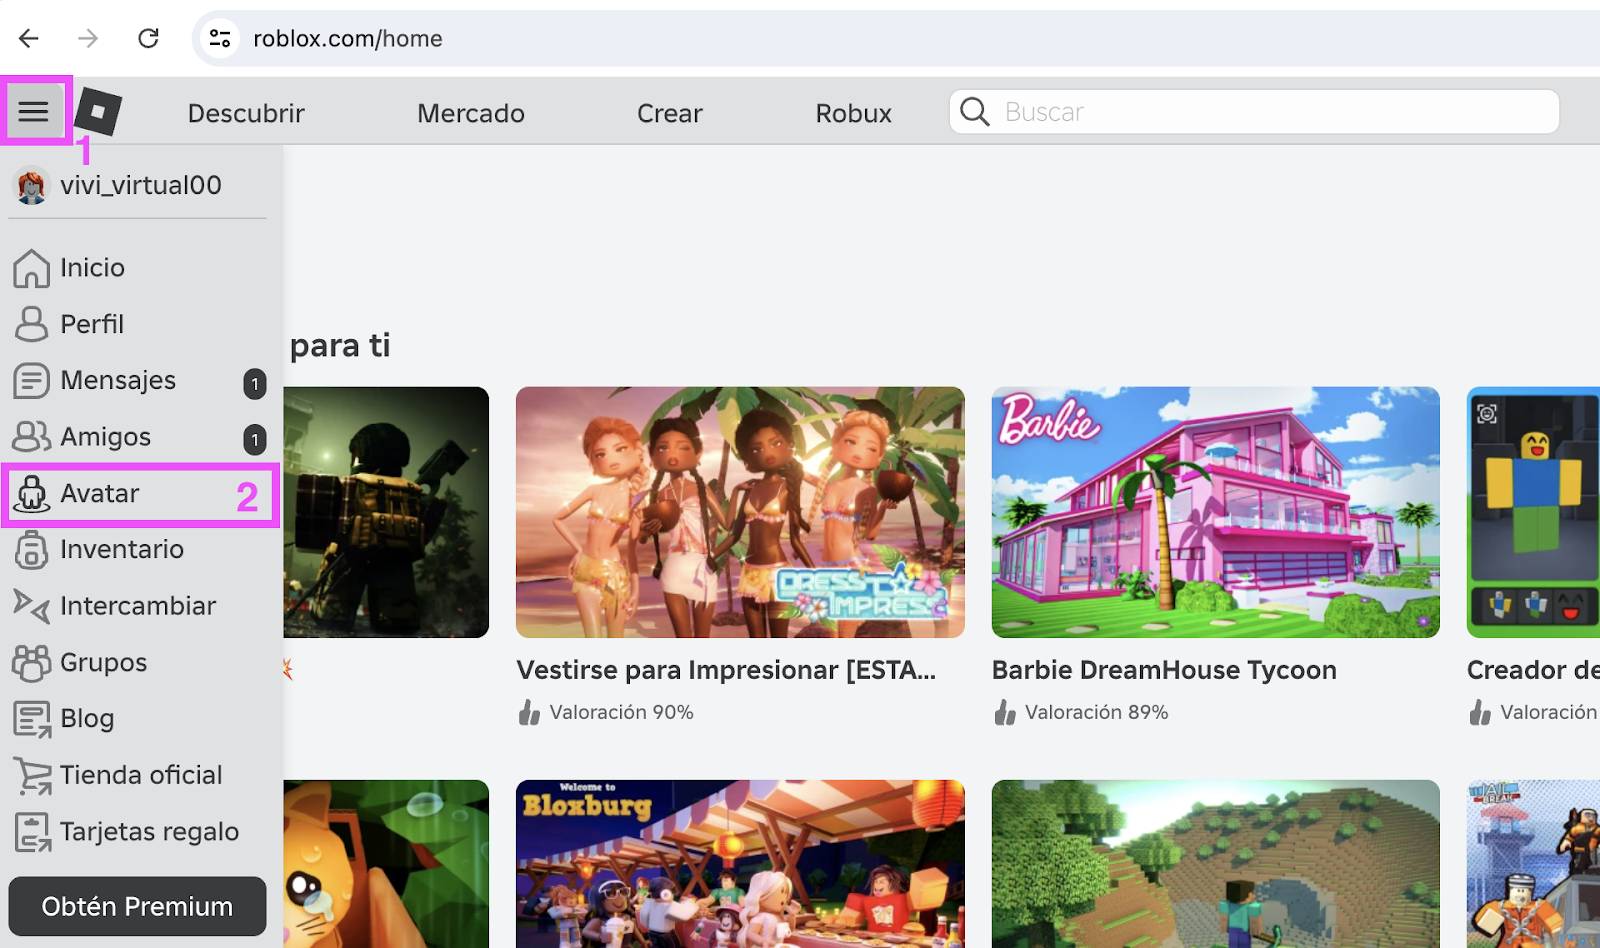Viewport: 1600px width, 948px height.
Task: Click the Obtén Premium button
Action: (137, 906)
